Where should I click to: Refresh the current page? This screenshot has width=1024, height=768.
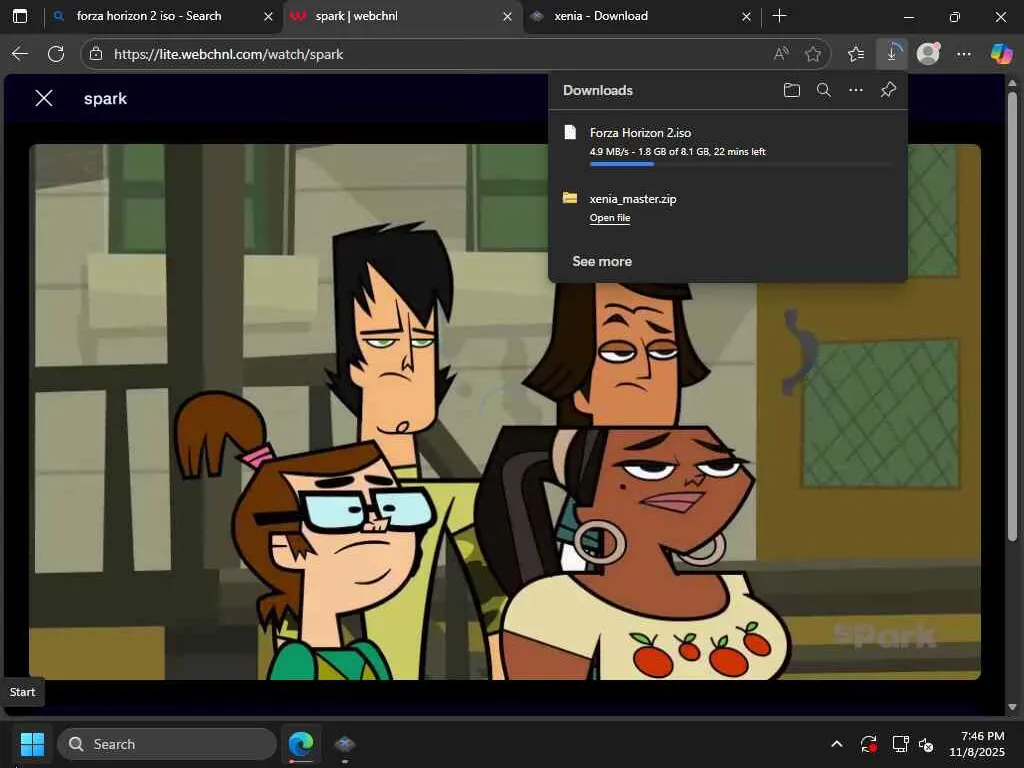tap(56, 54)
